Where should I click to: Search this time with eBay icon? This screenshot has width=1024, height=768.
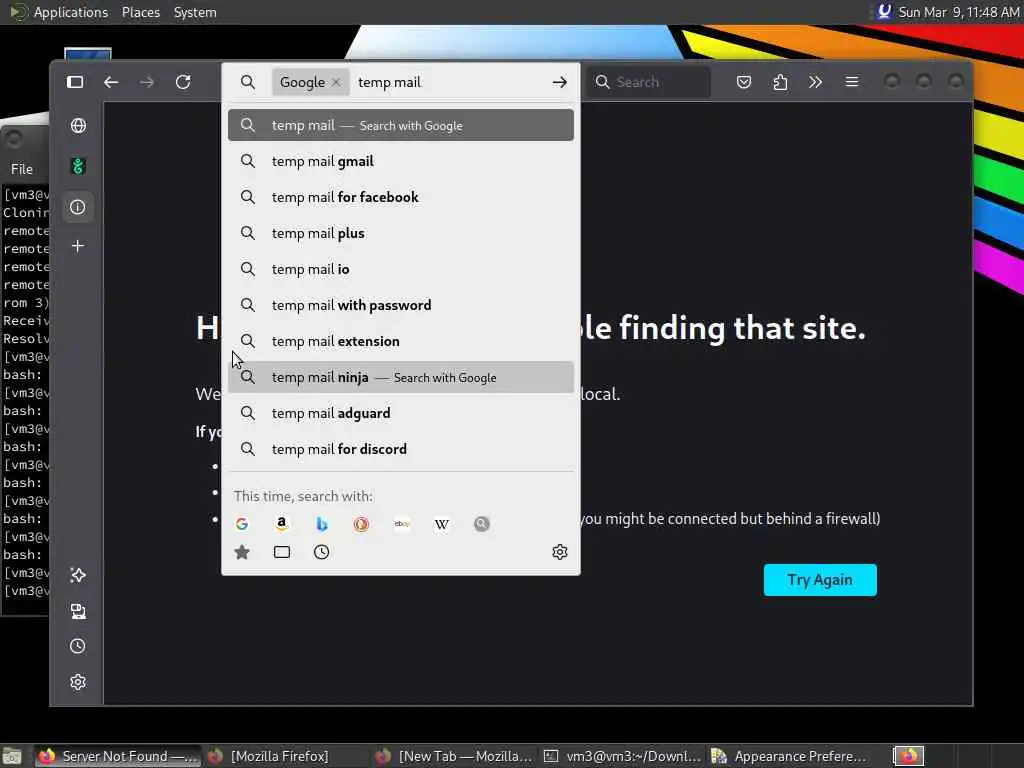(x=402, y=524)
